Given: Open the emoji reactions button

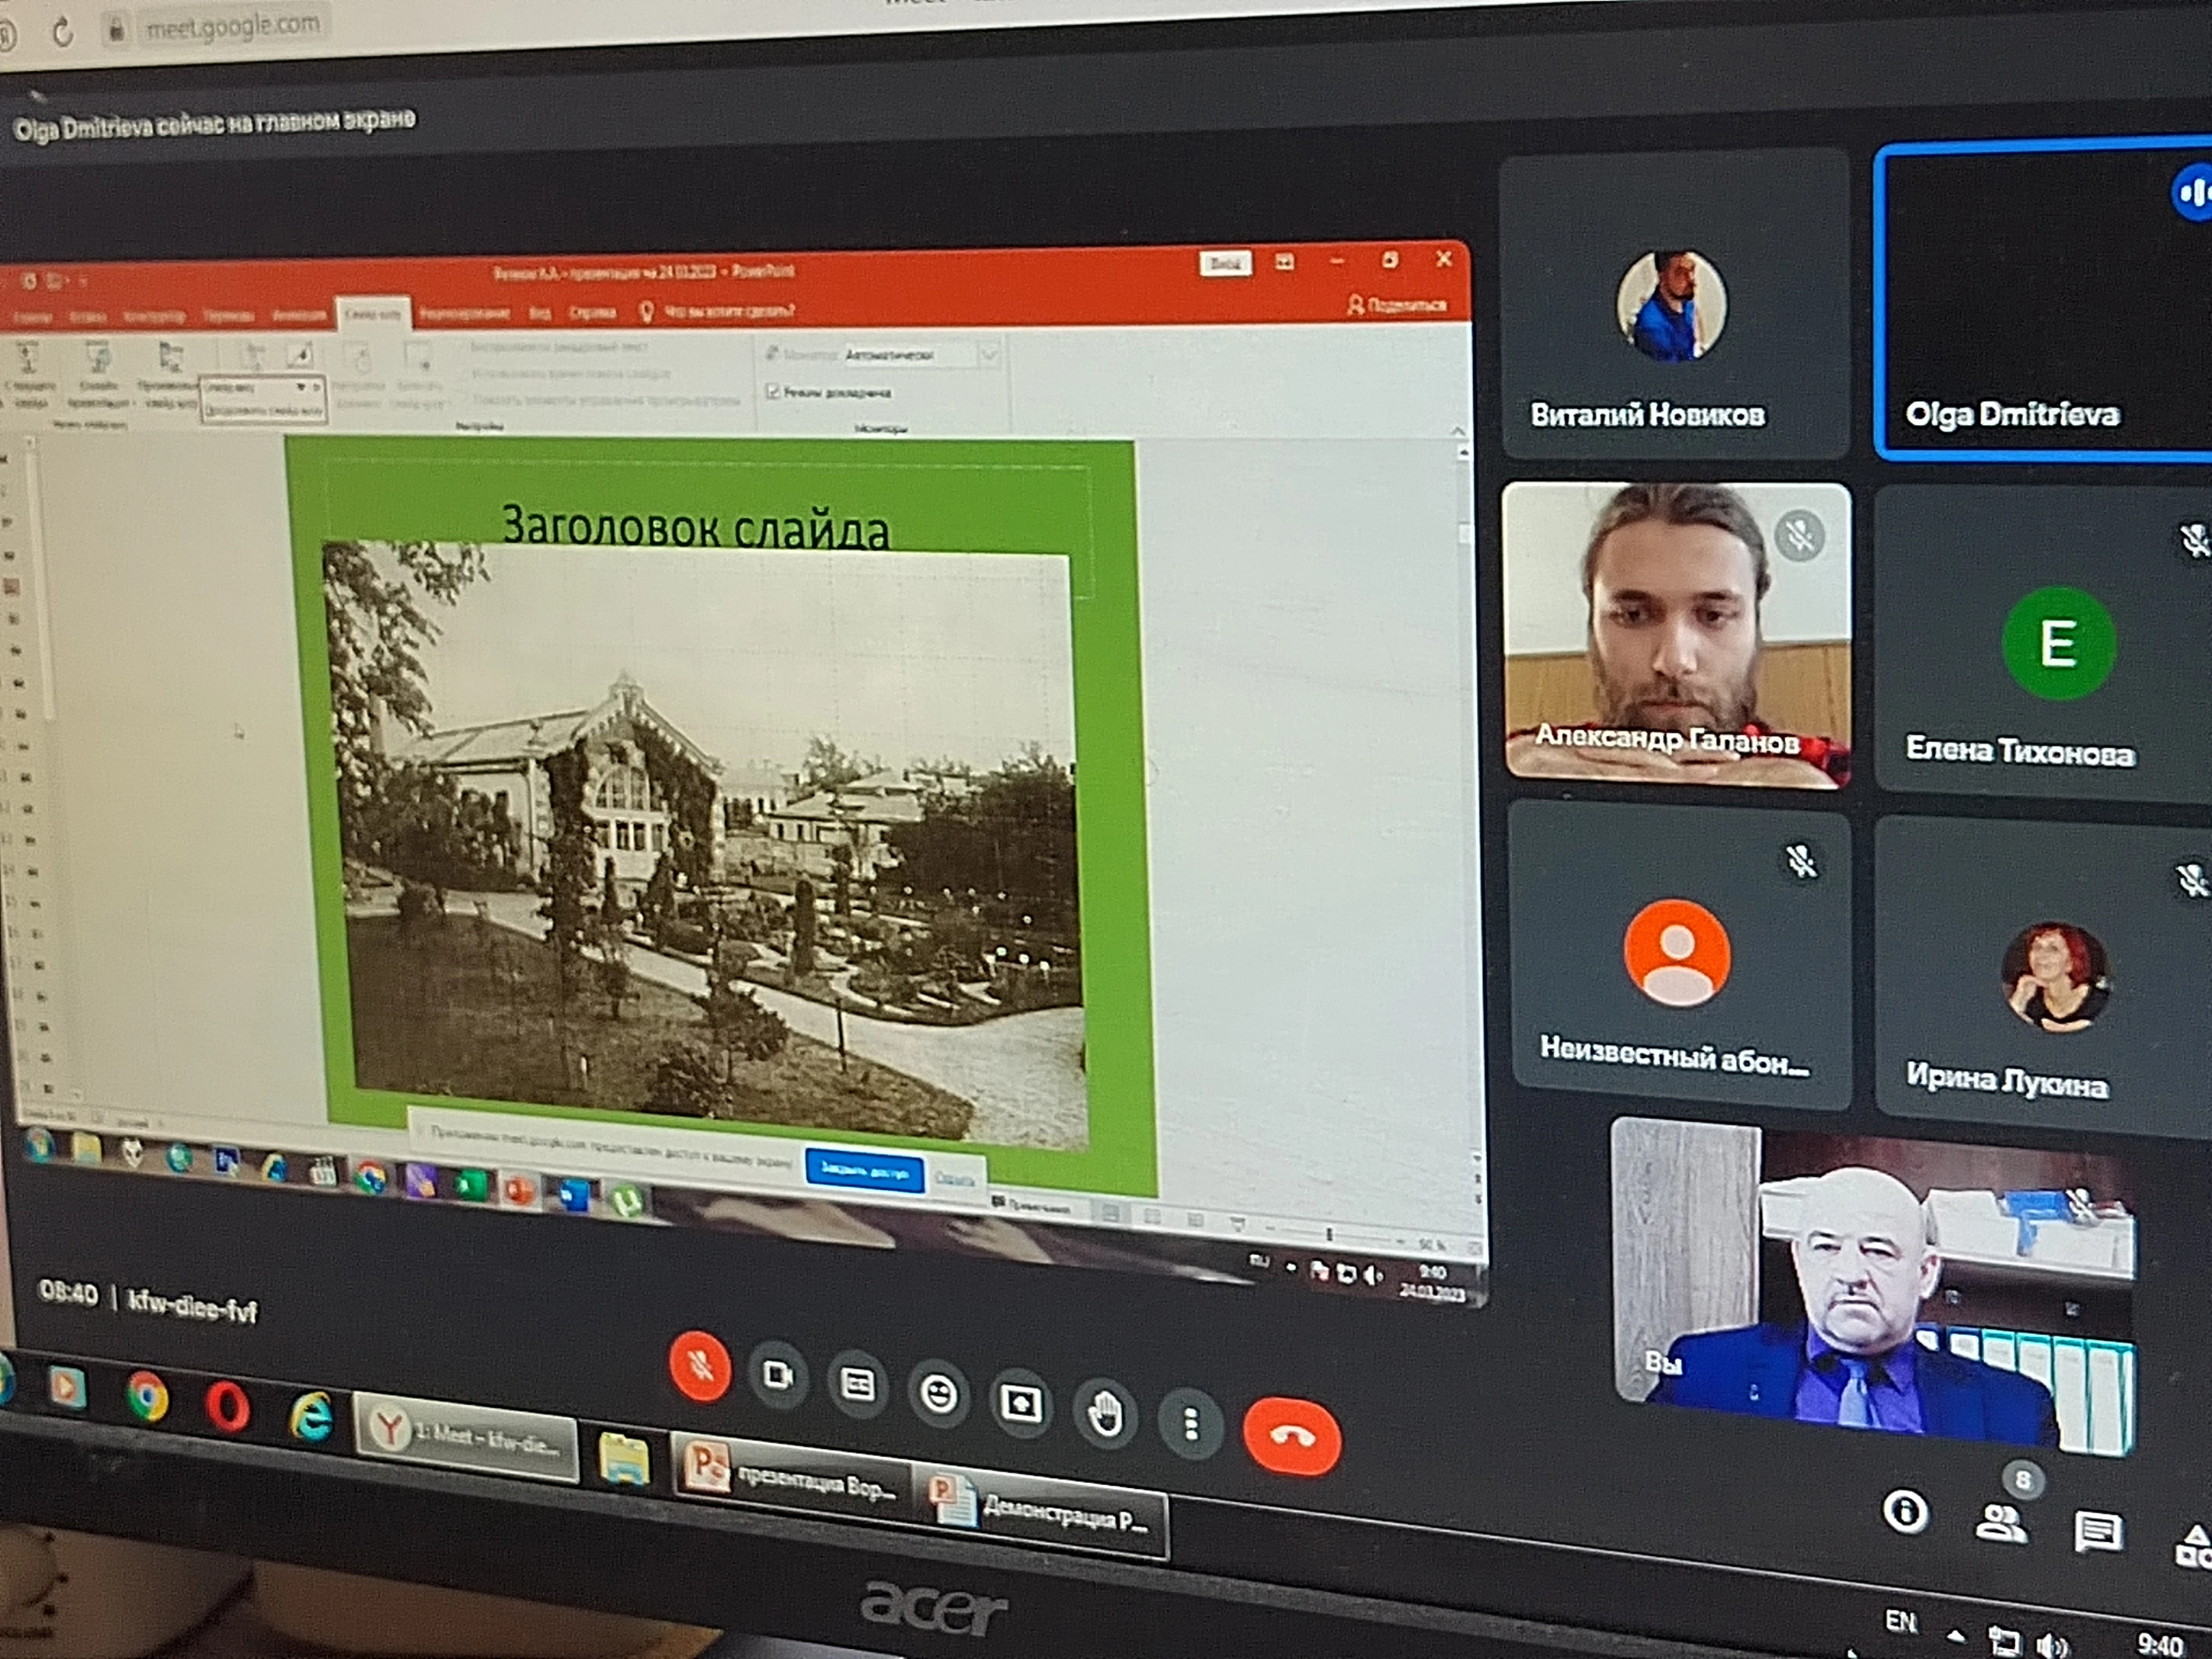Looking at the screenshot, I should pos(938,1394).
